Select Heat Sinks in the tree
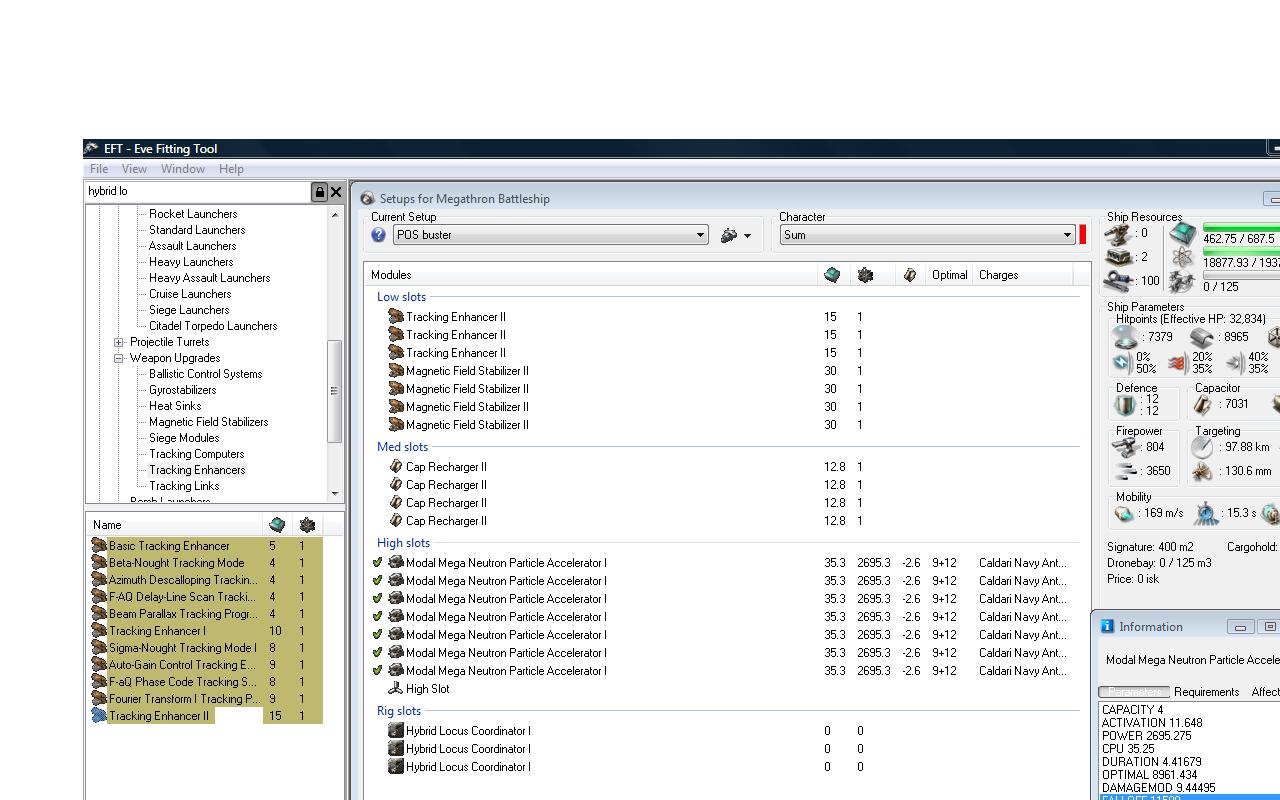1280x800 pixels. pos(175,406)
